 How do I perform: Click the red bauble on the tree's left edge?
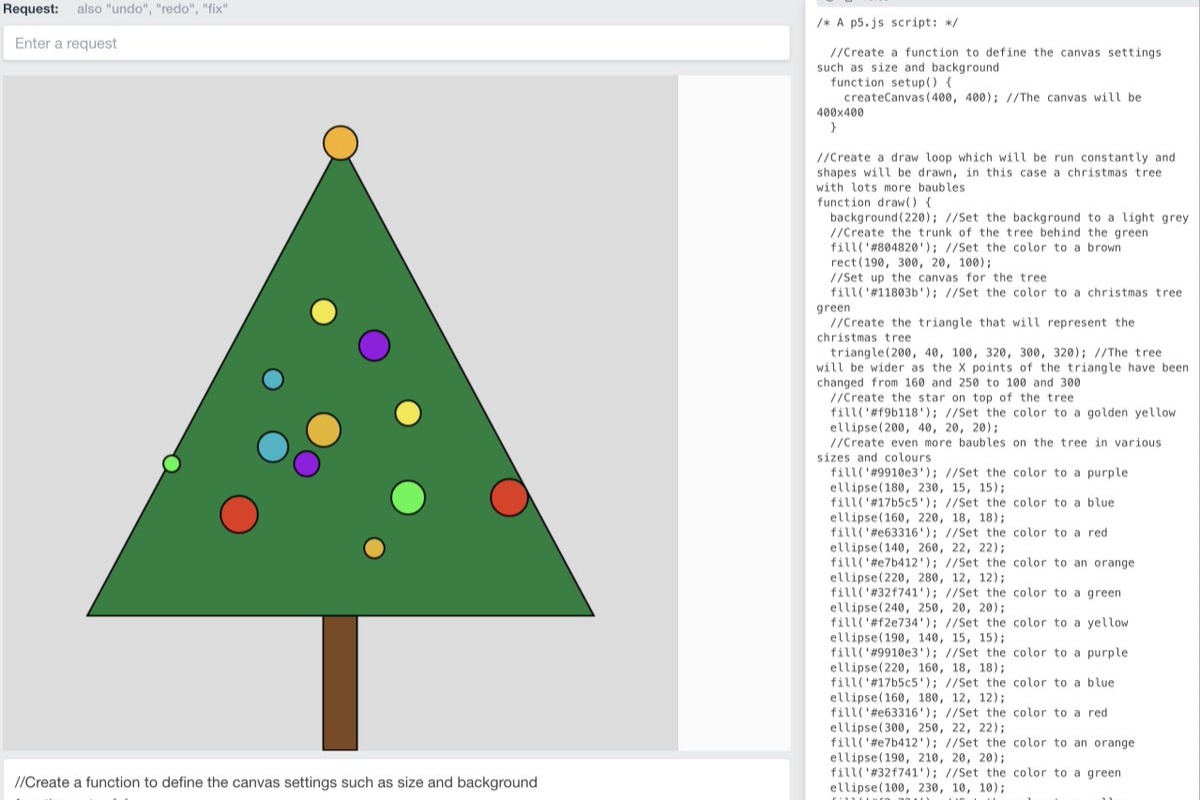(x=240, y=514)
